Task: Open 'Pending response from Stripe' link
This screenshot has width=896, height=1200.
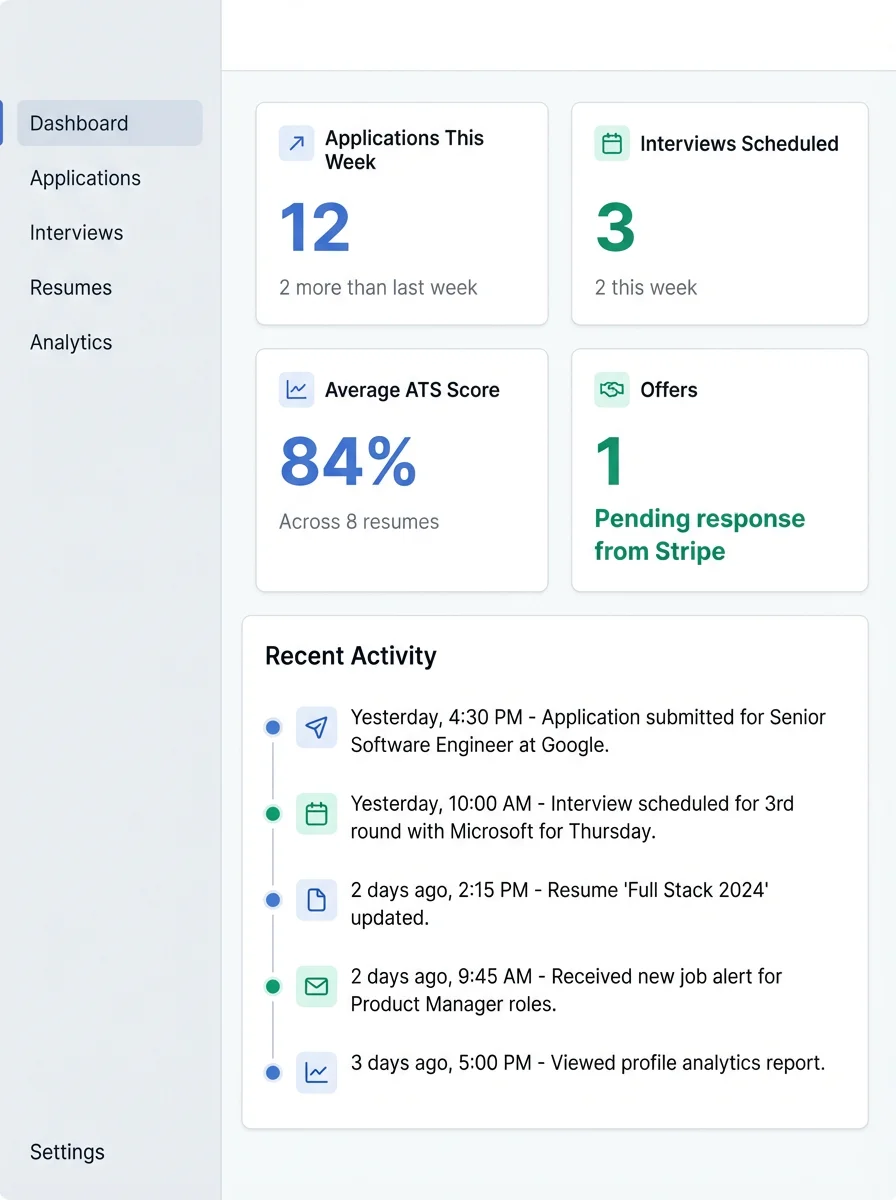Action: tap(700, 535)
